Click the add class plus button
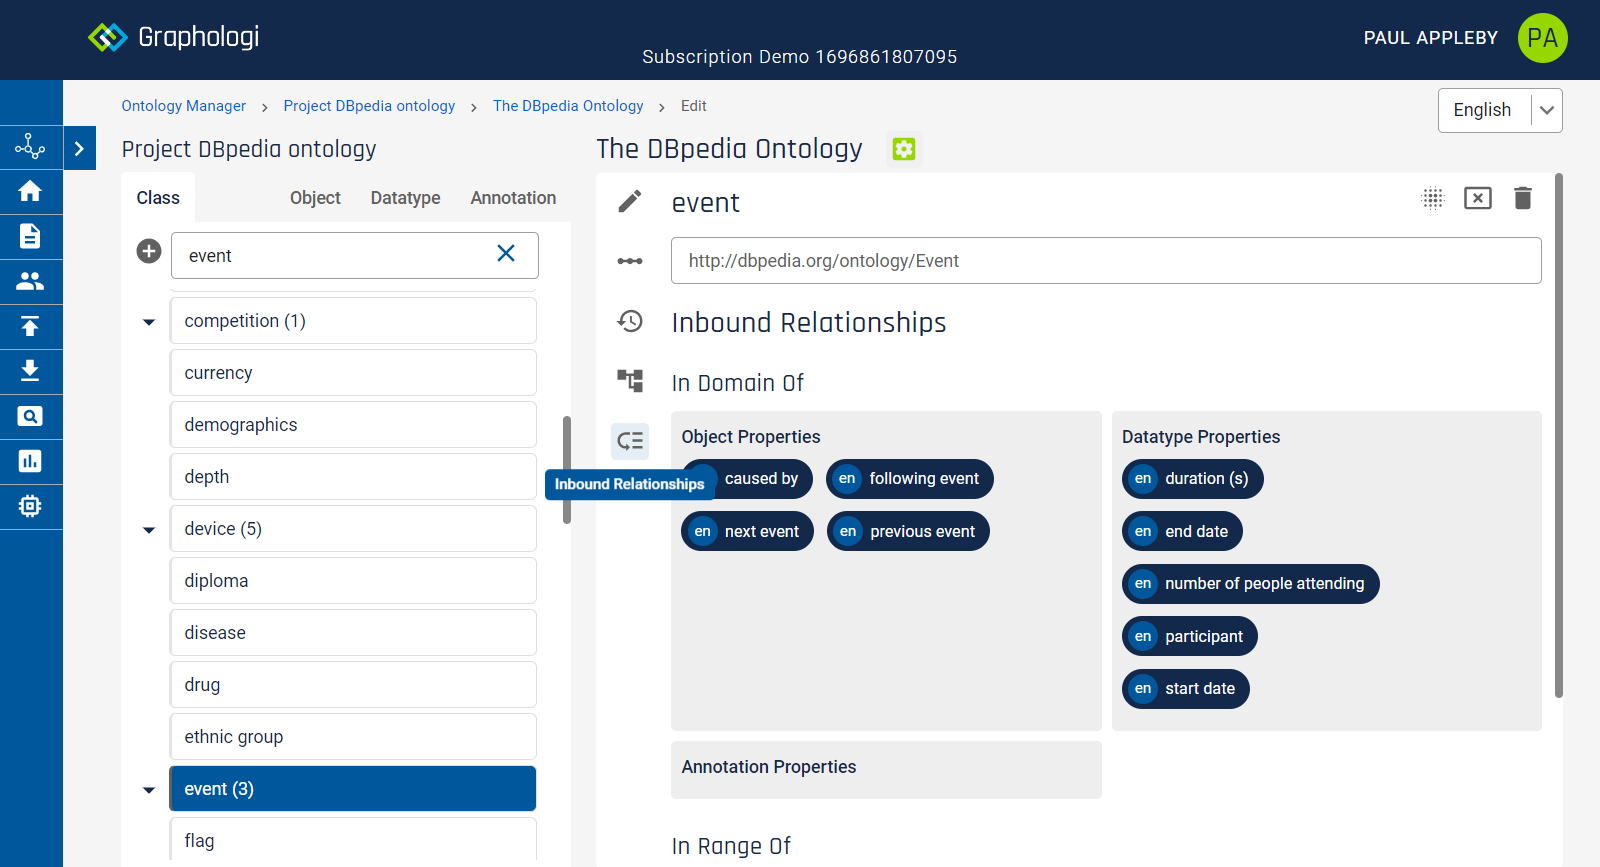1600x867 pixels. coord(149,252)
